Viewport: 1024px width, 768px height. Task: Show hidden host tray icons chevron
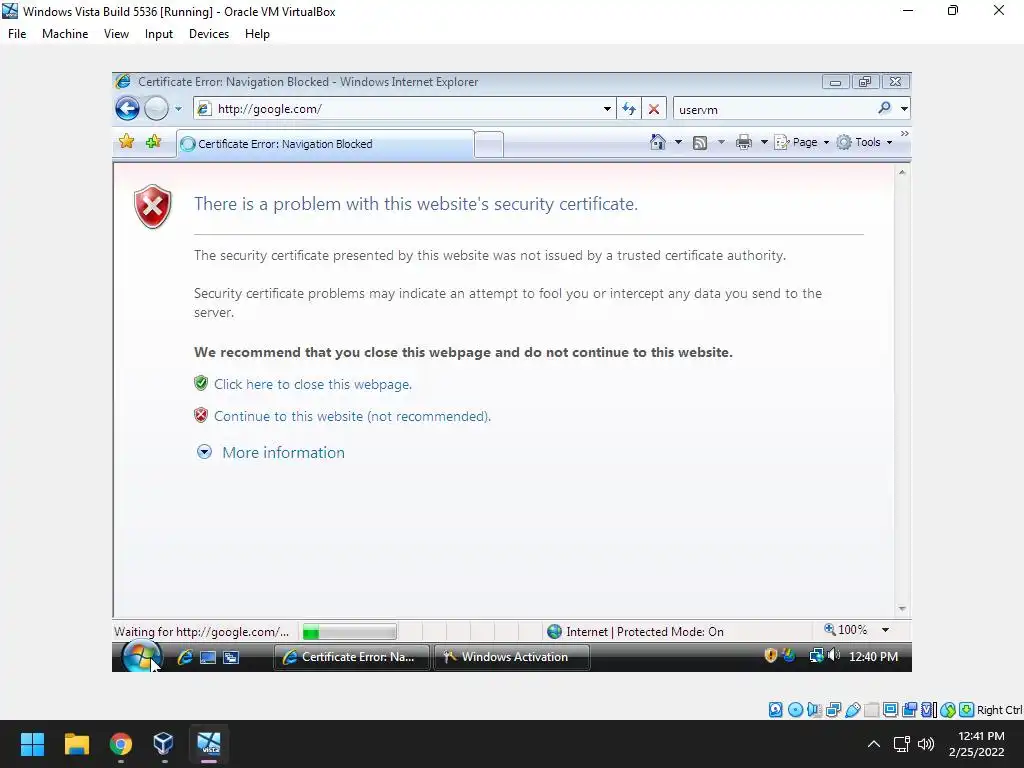[x=873, y=744]
